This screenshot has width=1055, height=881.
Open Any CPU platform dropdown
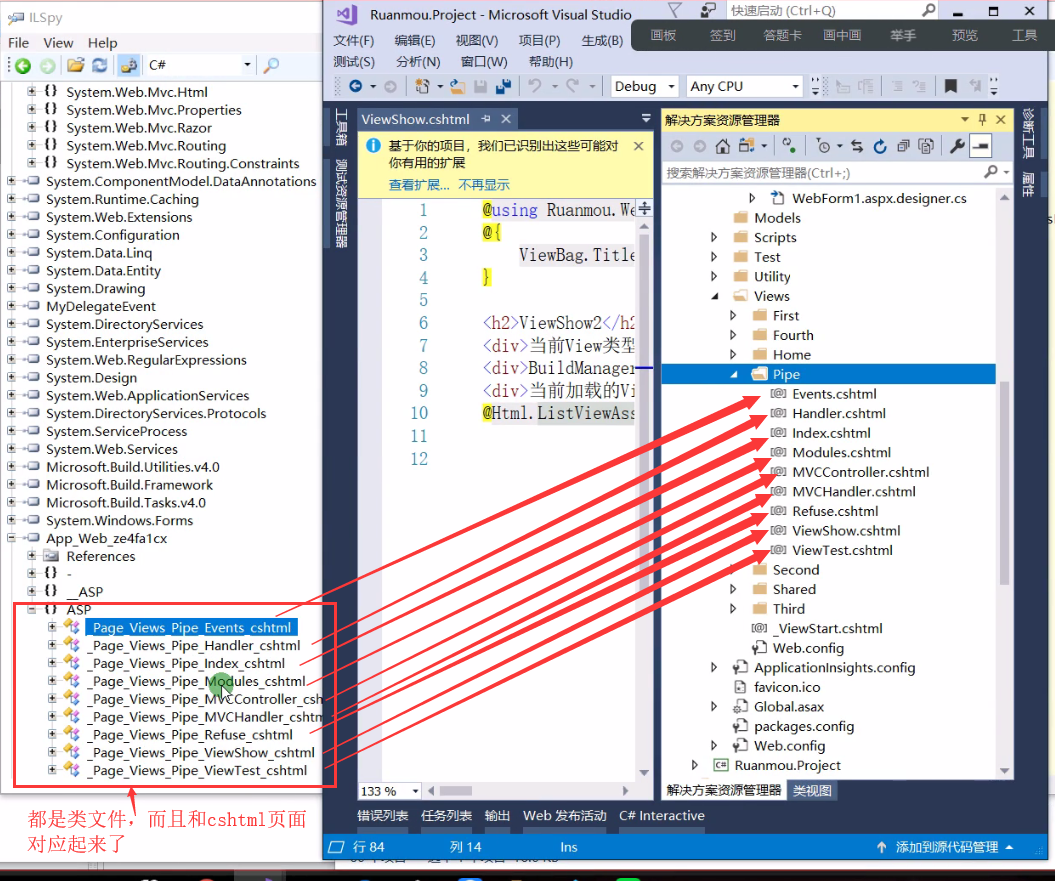[x=744, y=86]
